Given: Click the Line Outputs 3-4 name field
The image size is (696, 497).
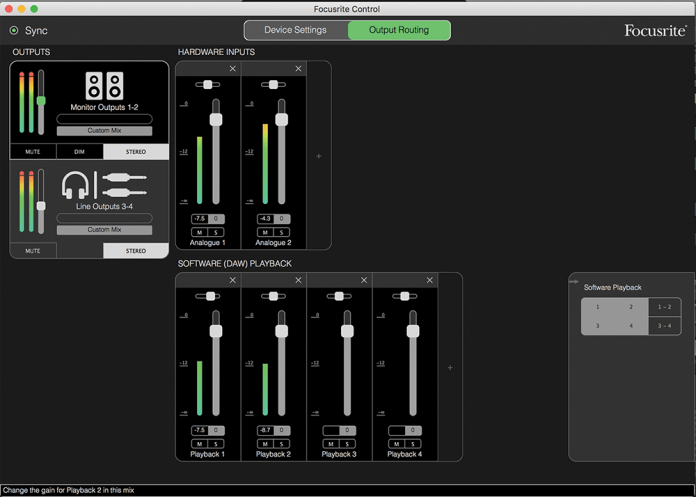Looking at the screenshot, I should click(104, 218).
